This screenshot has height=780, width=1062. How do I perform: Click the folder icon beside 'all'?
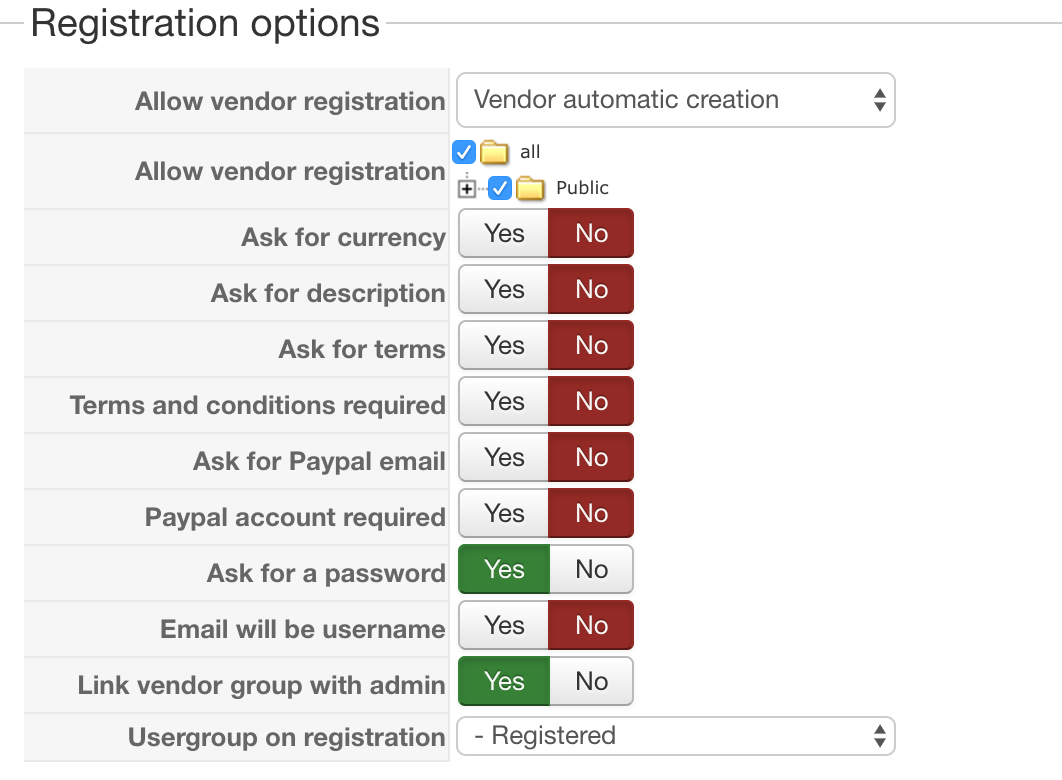[494, 153]
